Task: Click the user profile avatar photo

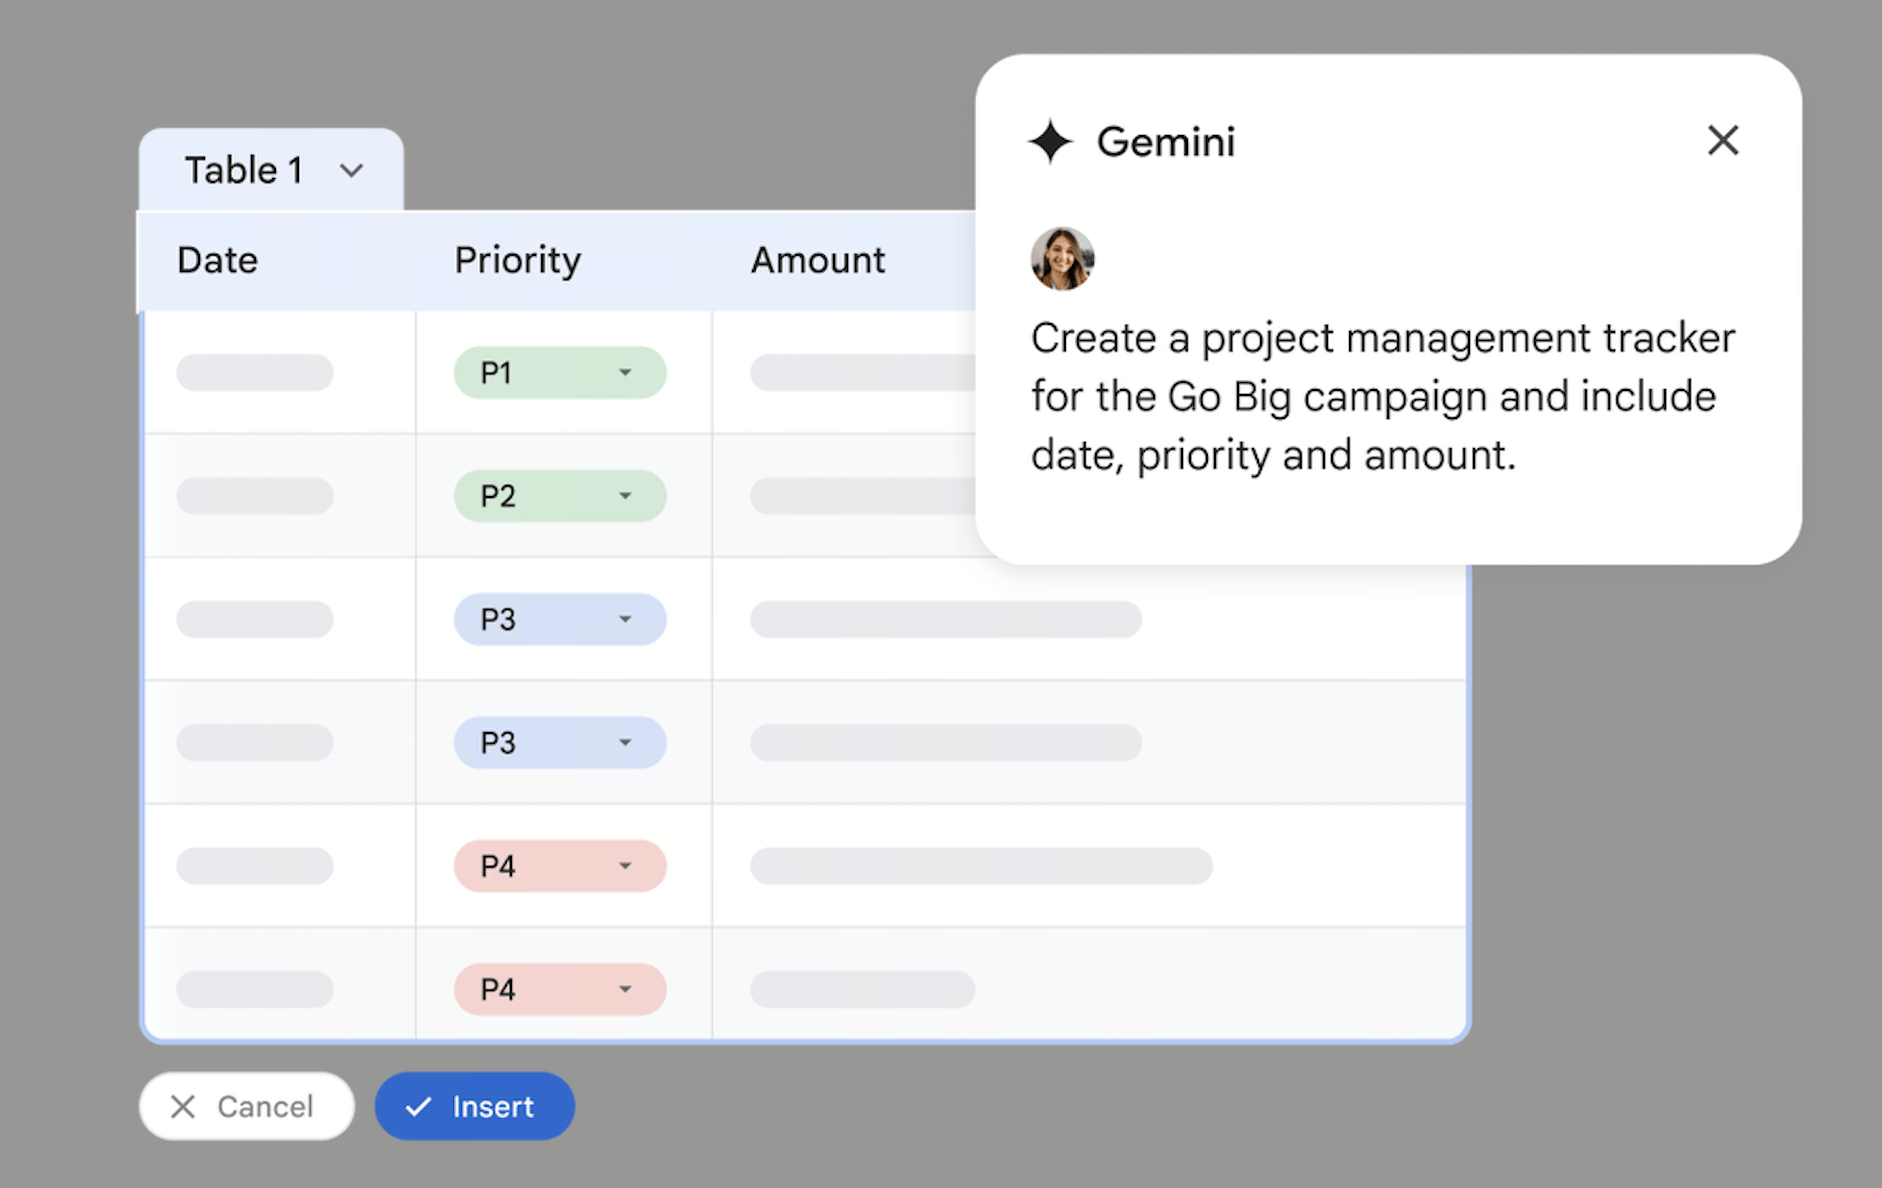Action: [1062, 259]
